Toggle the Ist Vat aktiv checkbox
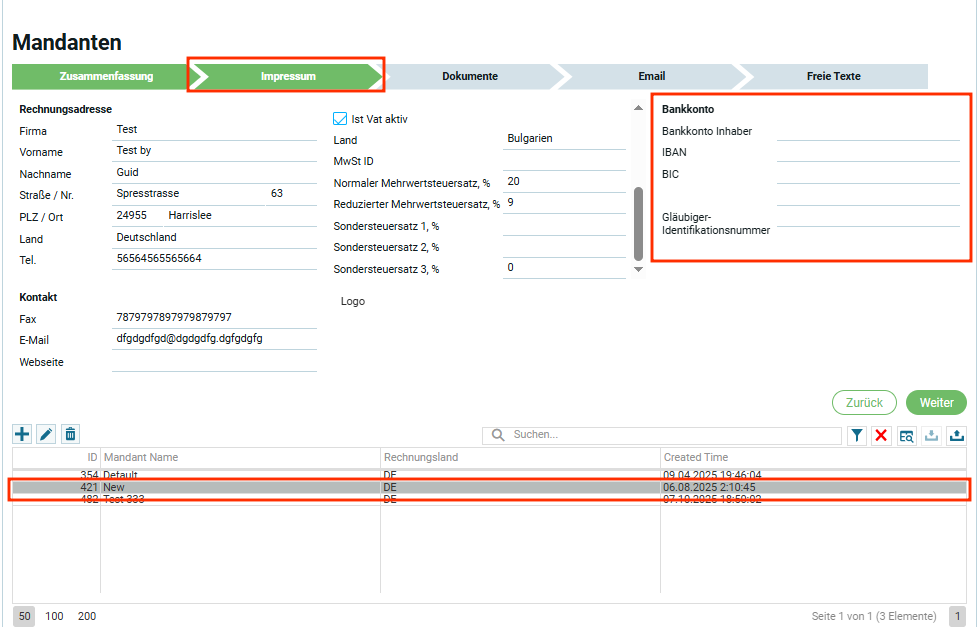This screenshot has height=627, width=977. coord(340,119)
